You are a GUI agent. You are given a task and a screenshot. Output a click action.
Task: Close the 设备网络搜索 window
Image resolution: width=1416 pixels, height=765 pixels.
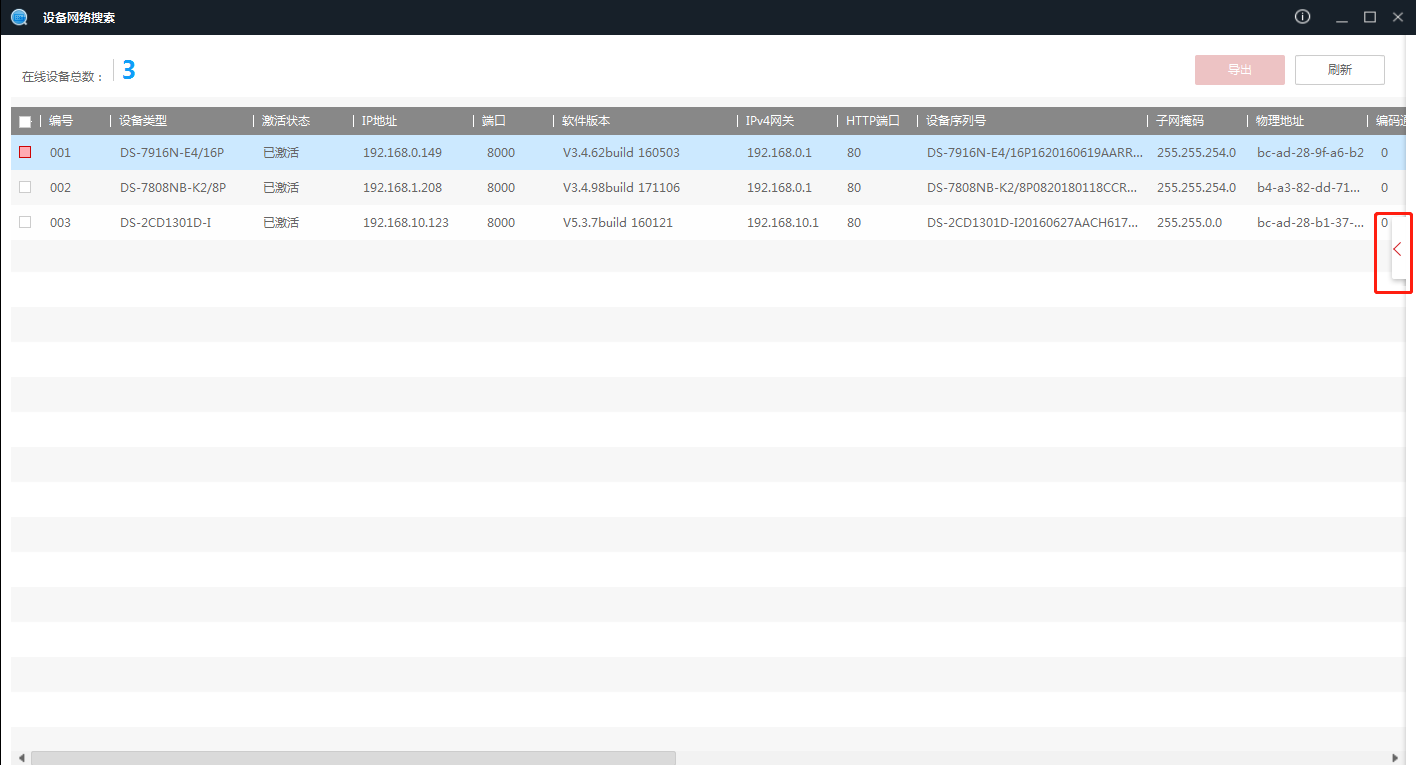[1398, 17]
